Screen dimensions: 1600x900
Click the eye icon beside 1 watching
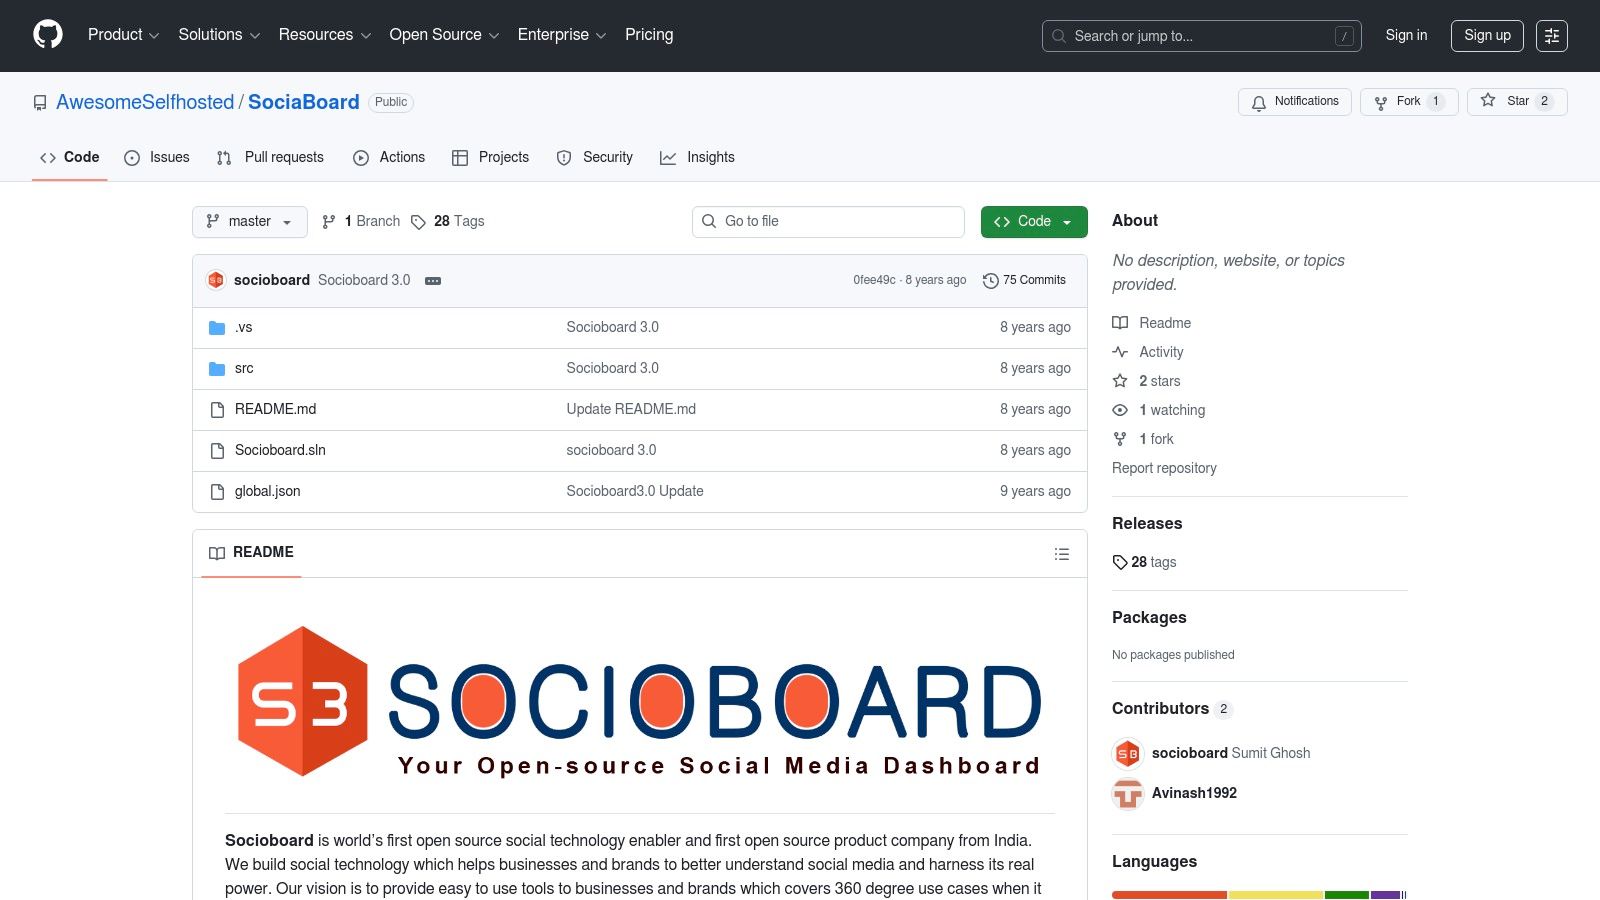click(1120, 410)
